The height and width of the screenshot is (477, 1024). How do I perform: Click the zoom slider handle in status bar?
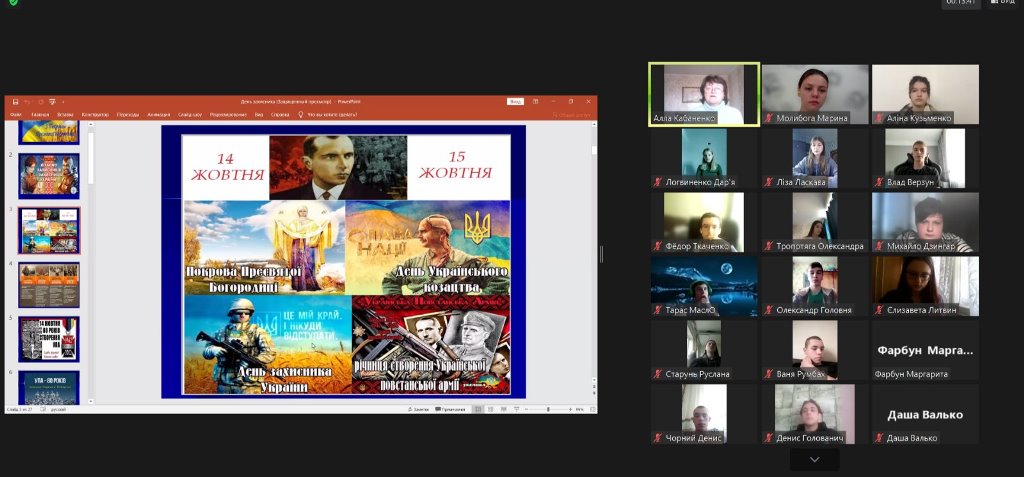click(548, 409)
